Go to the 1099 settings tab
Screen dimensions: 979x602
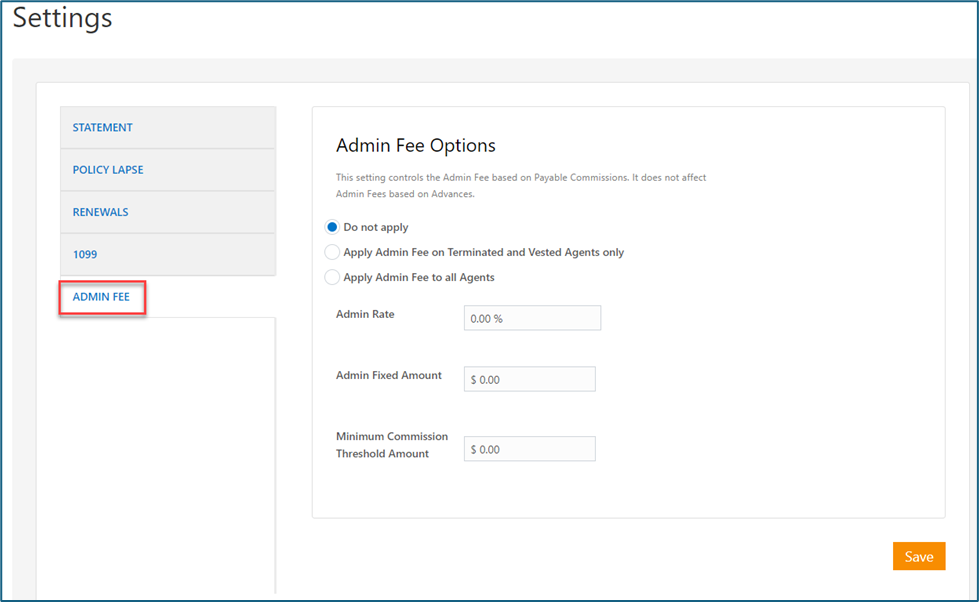click(167, 254)
